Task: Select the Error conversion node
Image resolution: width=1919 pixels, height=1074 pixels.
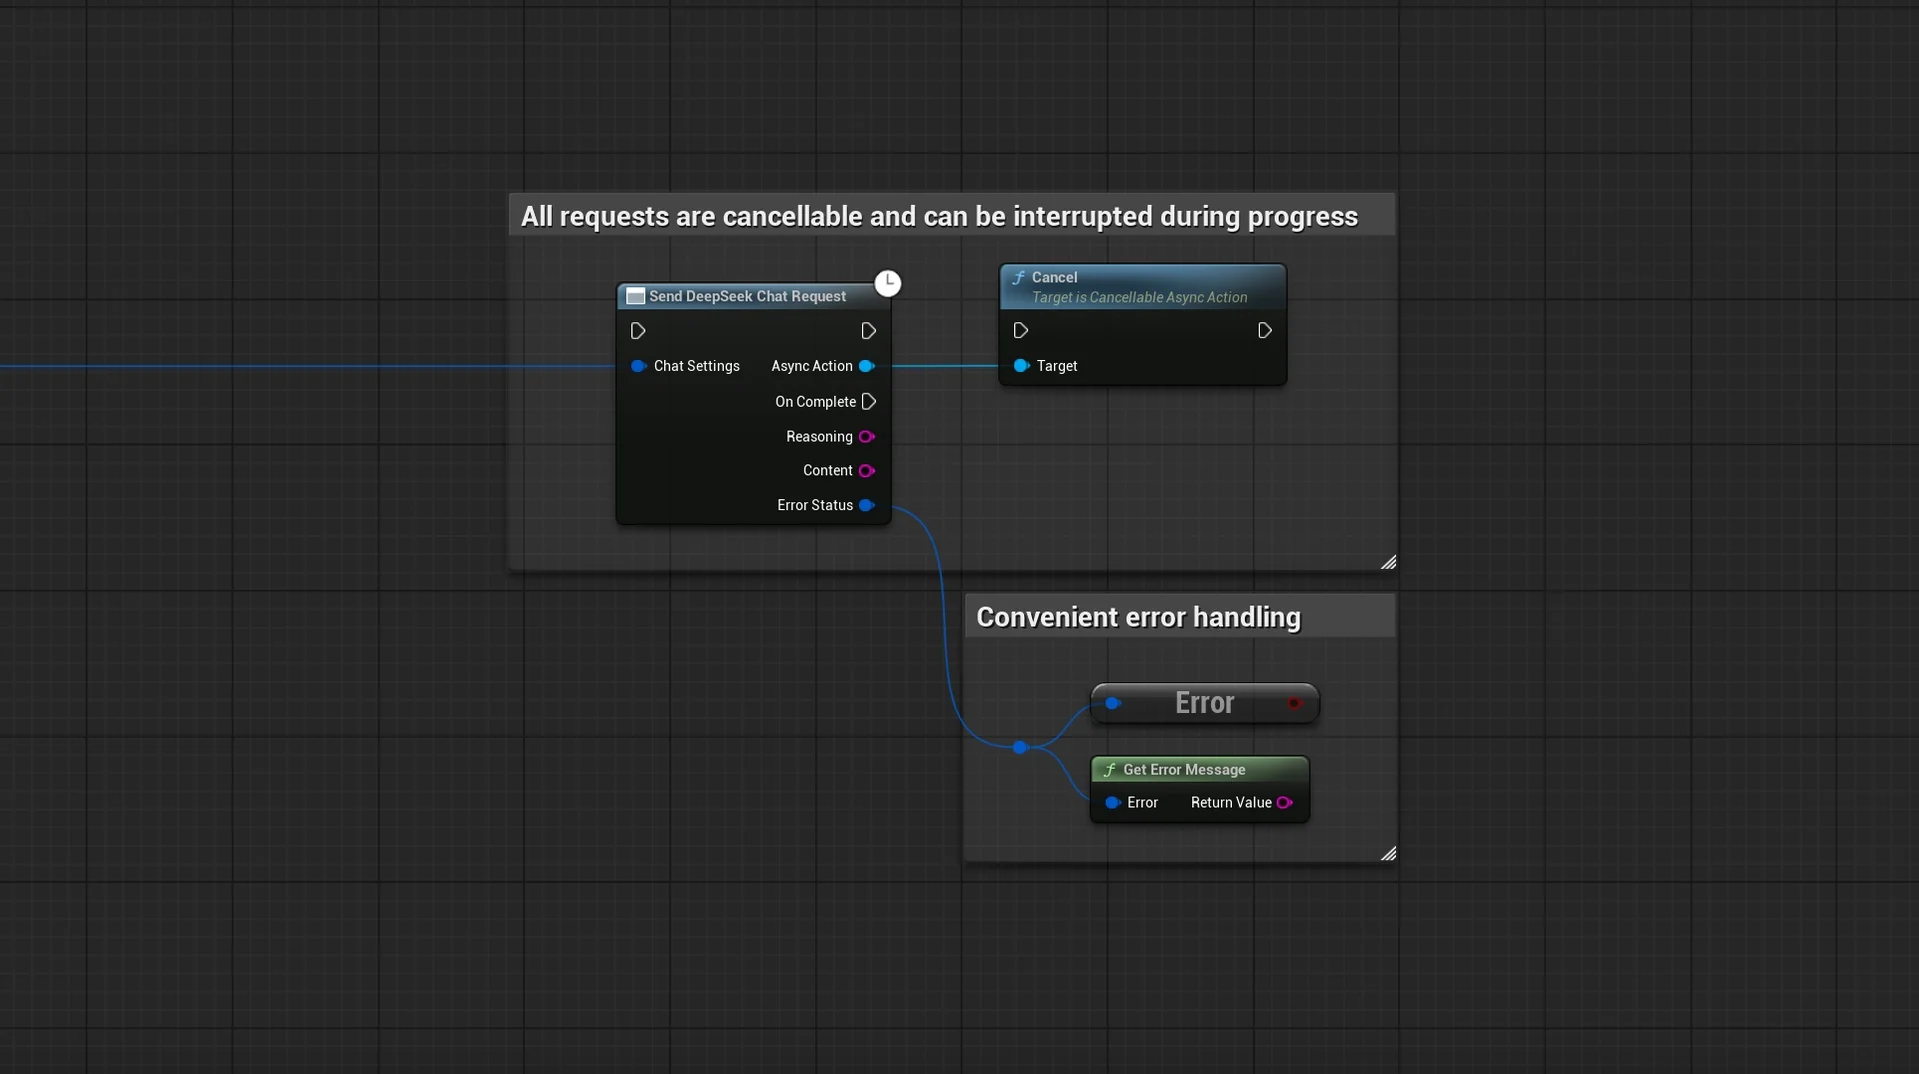Action: tap(1204, 703)
